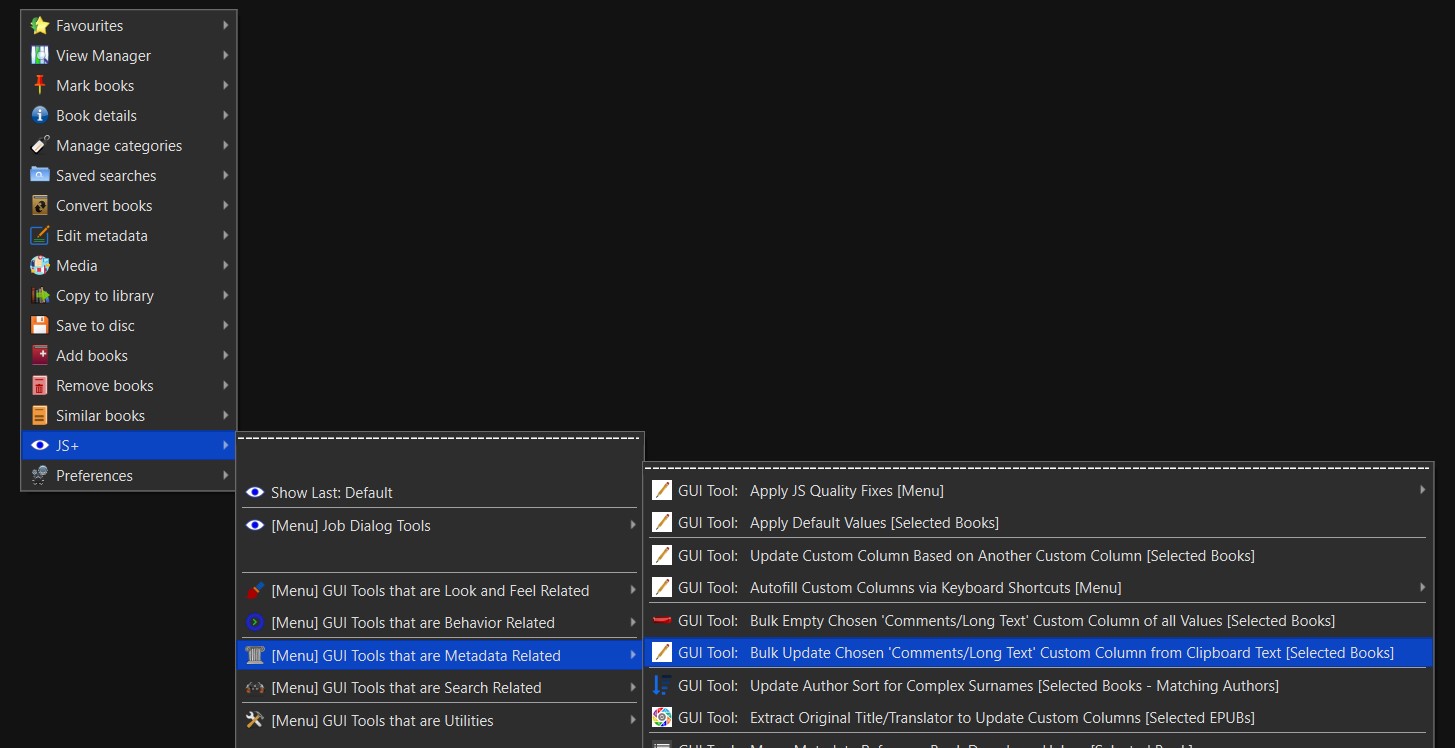
Task: Click the Preferences gear icon
Action: 40,476
